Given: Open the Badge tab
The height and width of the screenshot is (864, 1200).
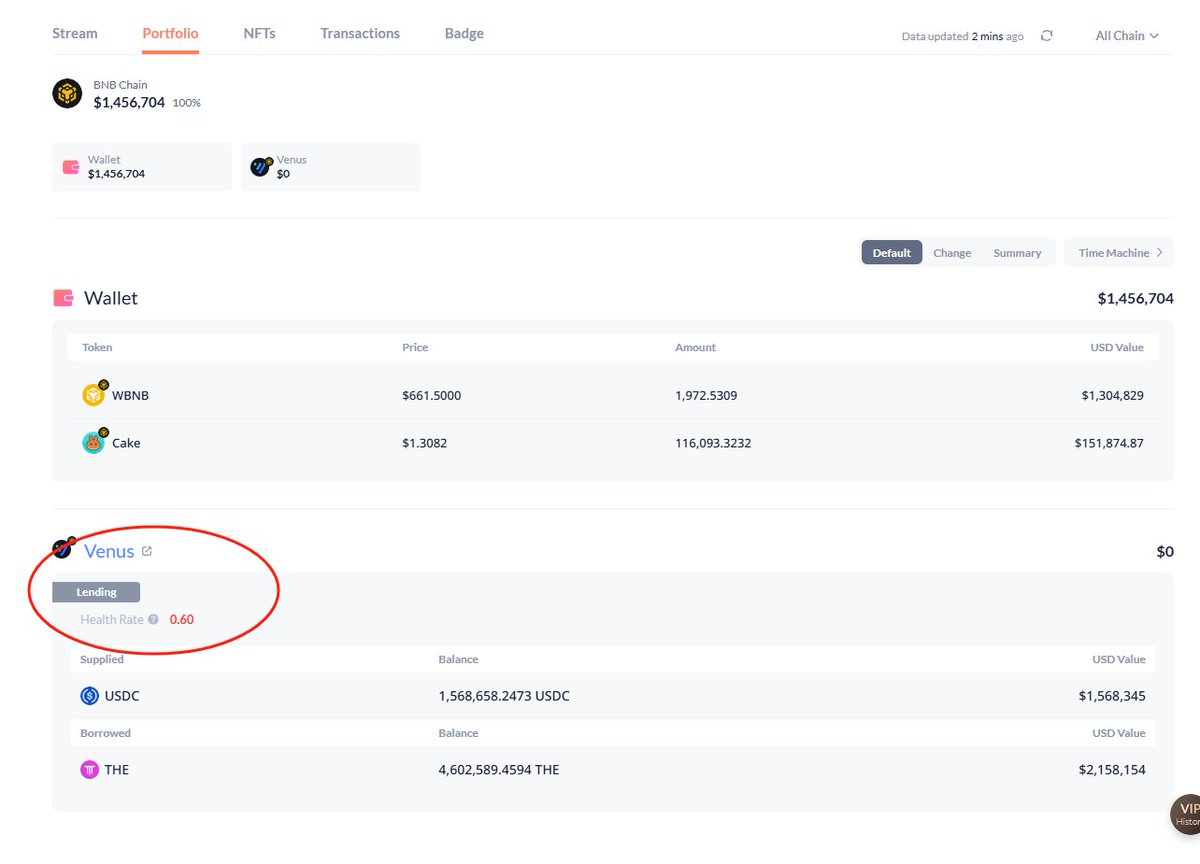Looking at the screenshot, I should (x=464, y=33).
